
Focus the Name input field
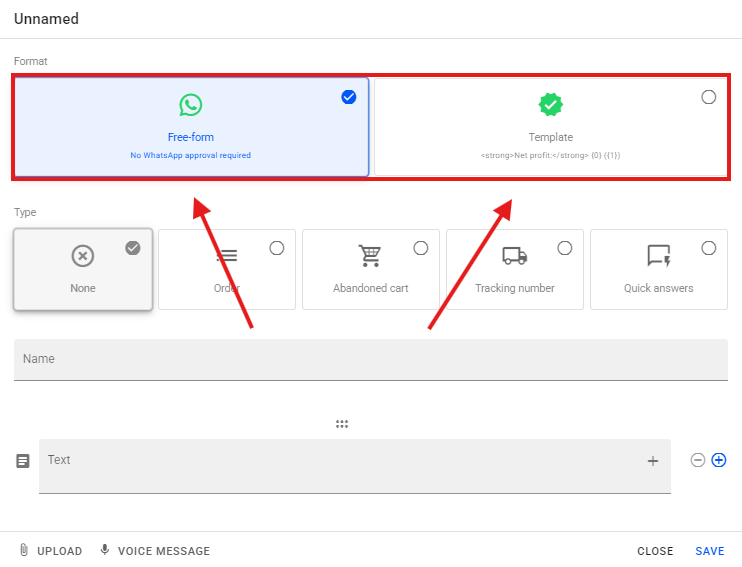370,360
